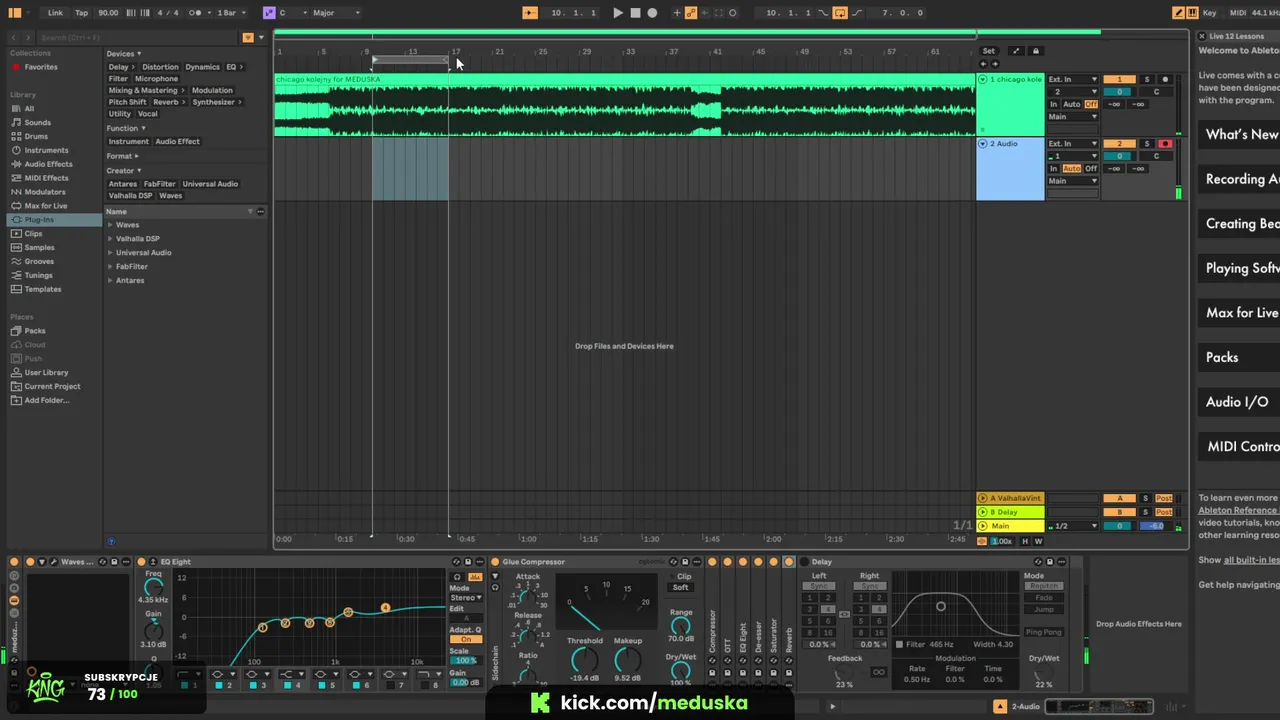Set track 1 monitor to Auto
The height and width of the screenshot is (720, 1280).
[1072, 104]
